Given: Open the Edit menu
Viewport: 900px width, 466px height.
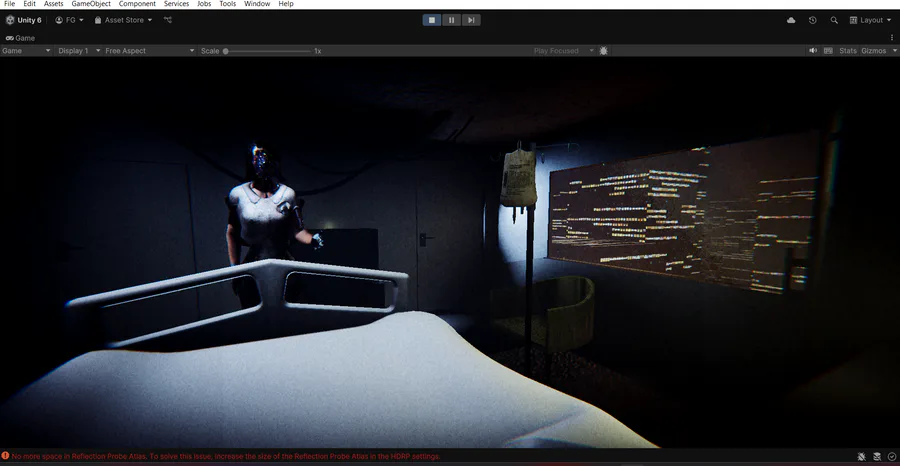Looking at the screenshot, I should tap(29, 3).
